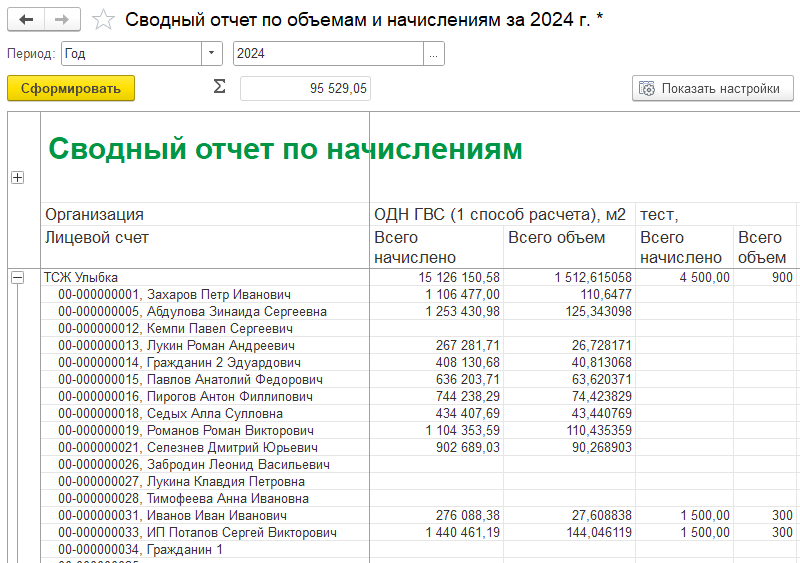Select the Лицевой счет column header
800x563 pixels.
click(x=205, y=247)
